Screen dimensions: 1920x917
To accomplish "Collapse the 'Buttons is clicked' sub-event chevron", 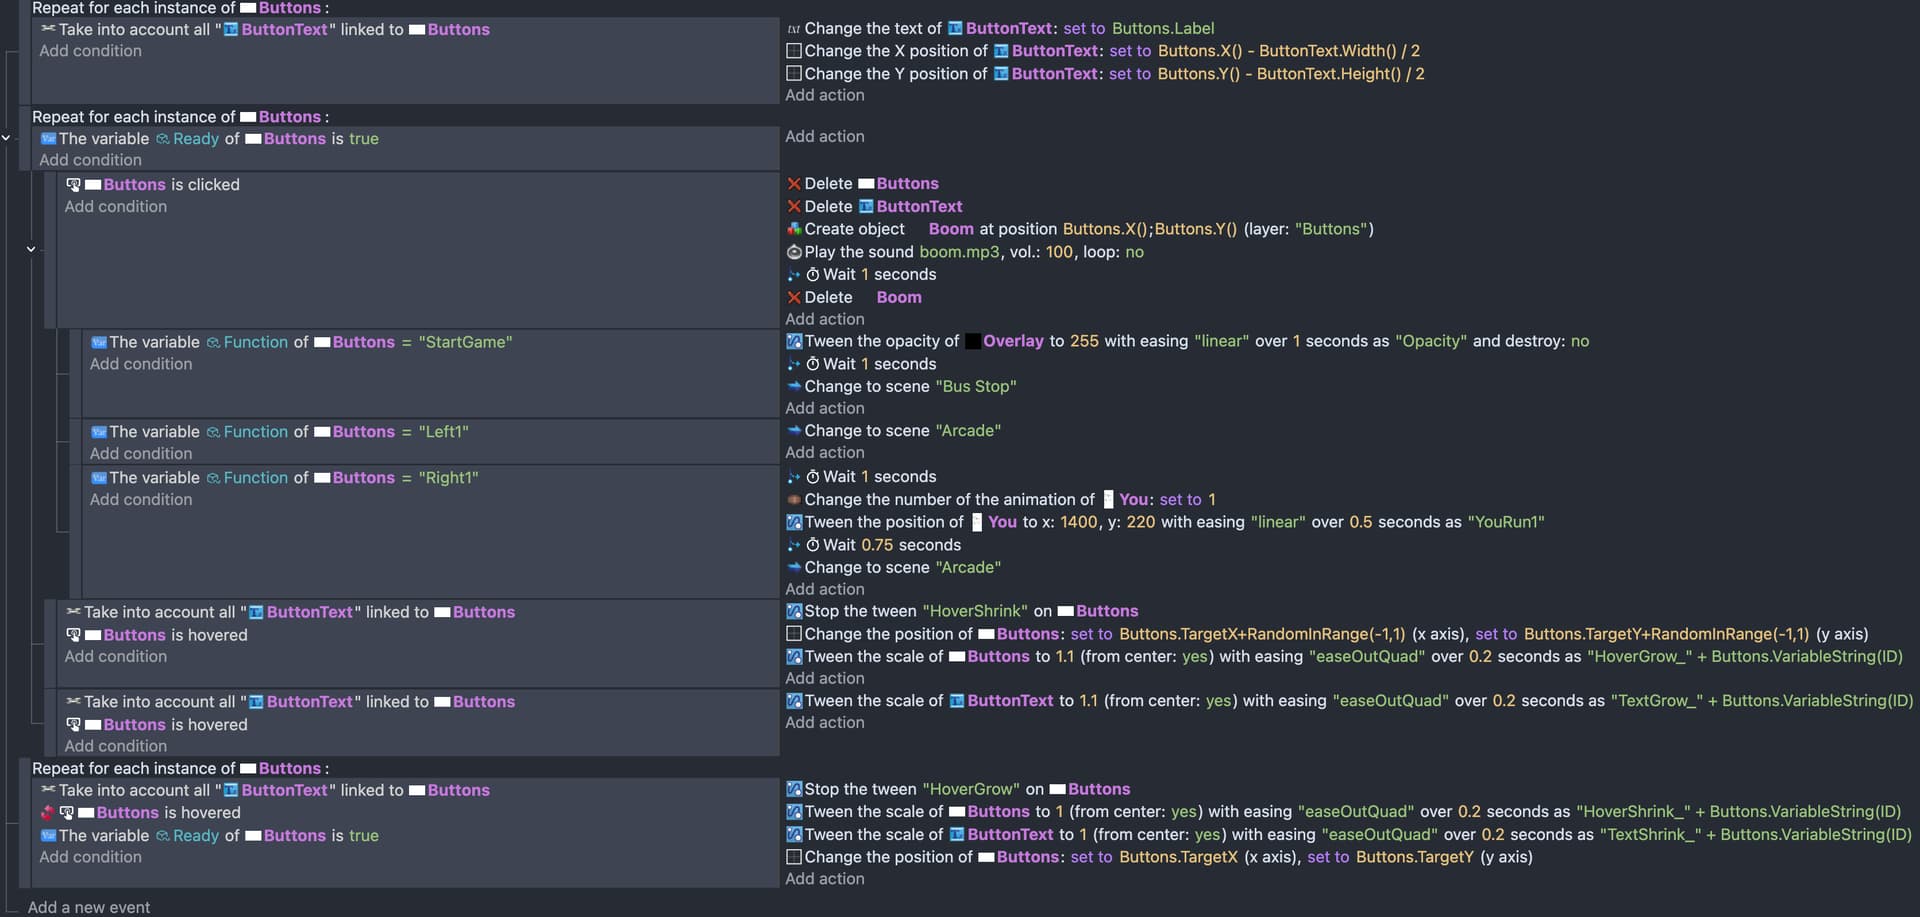I will [31, 249].
